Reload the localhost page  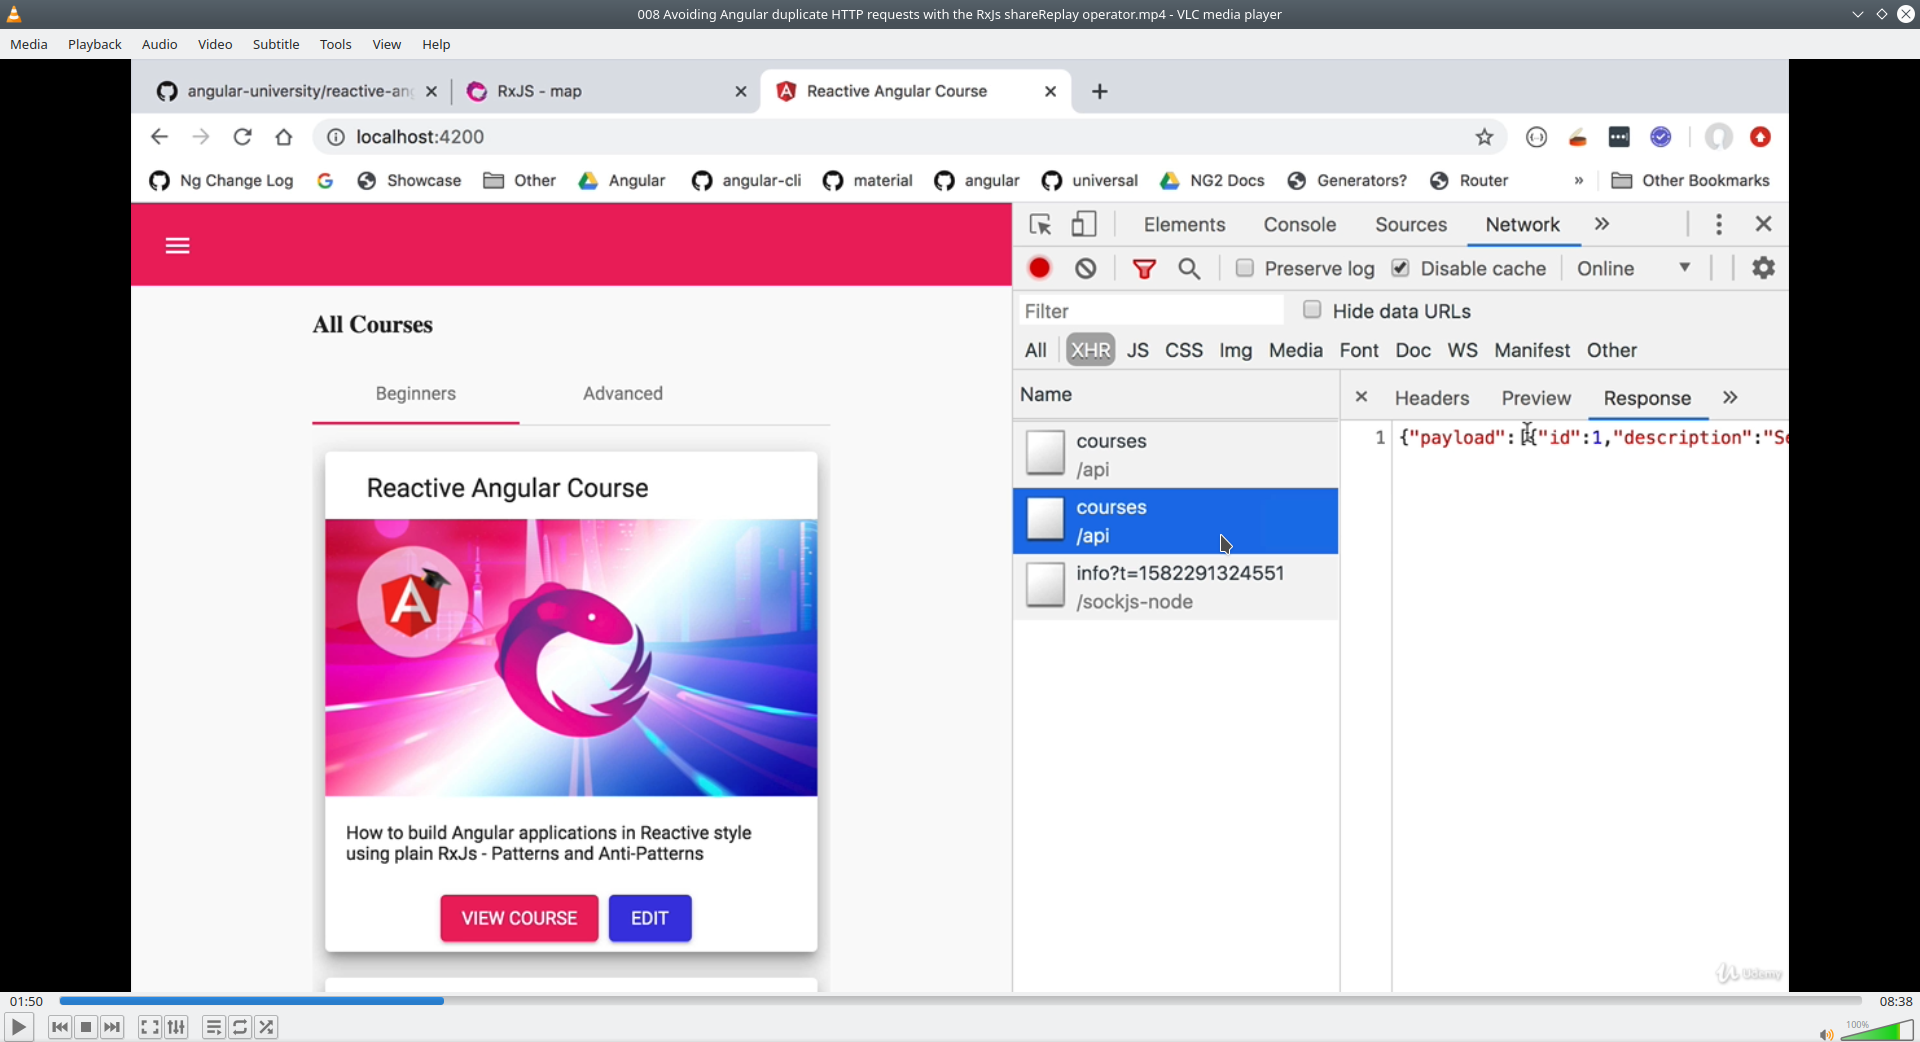(x=242, y=137)
